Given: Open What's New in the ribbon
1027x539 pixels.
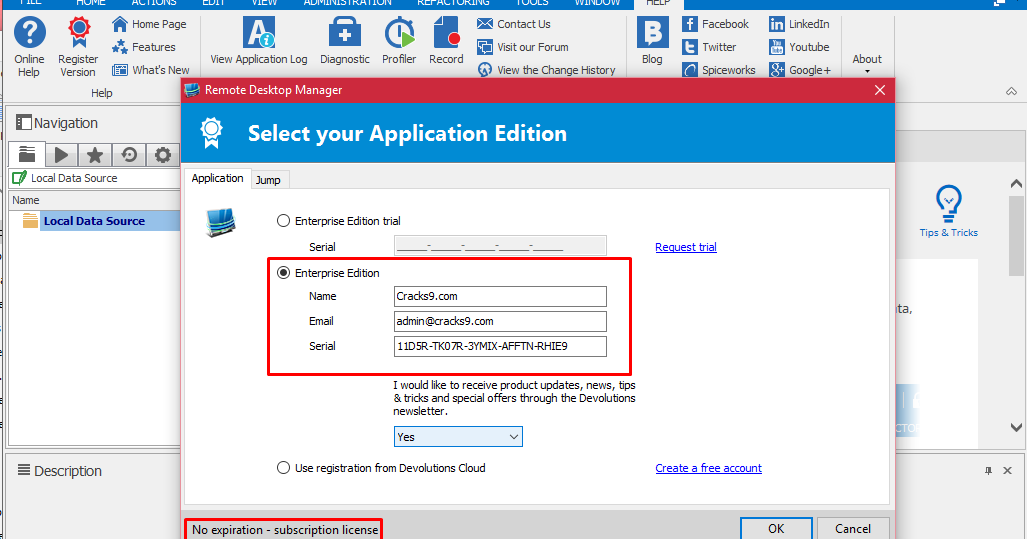Looking at the screenshot, I should click(x=151, y=70).
